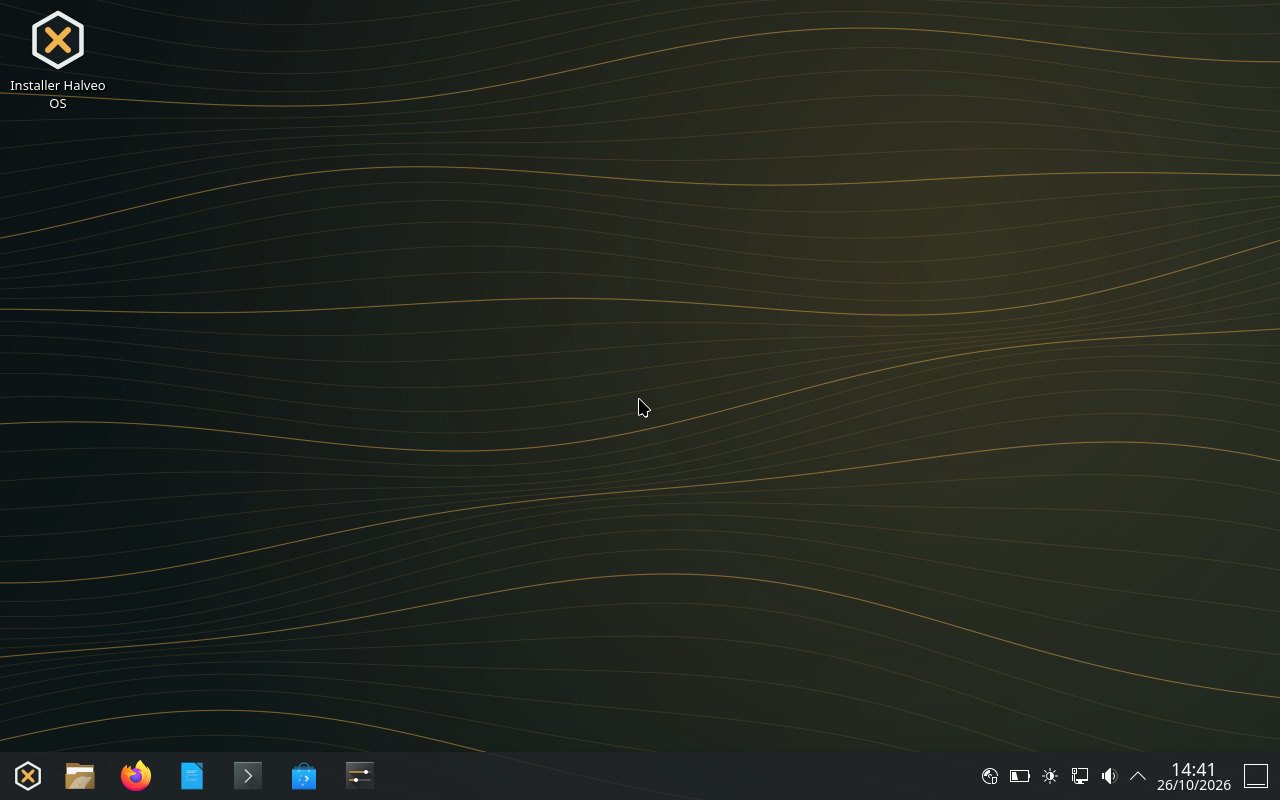1280x800 pixels.
Task: Open the Installer Halveo OS desktop icon
Action: tap(57, 60)
